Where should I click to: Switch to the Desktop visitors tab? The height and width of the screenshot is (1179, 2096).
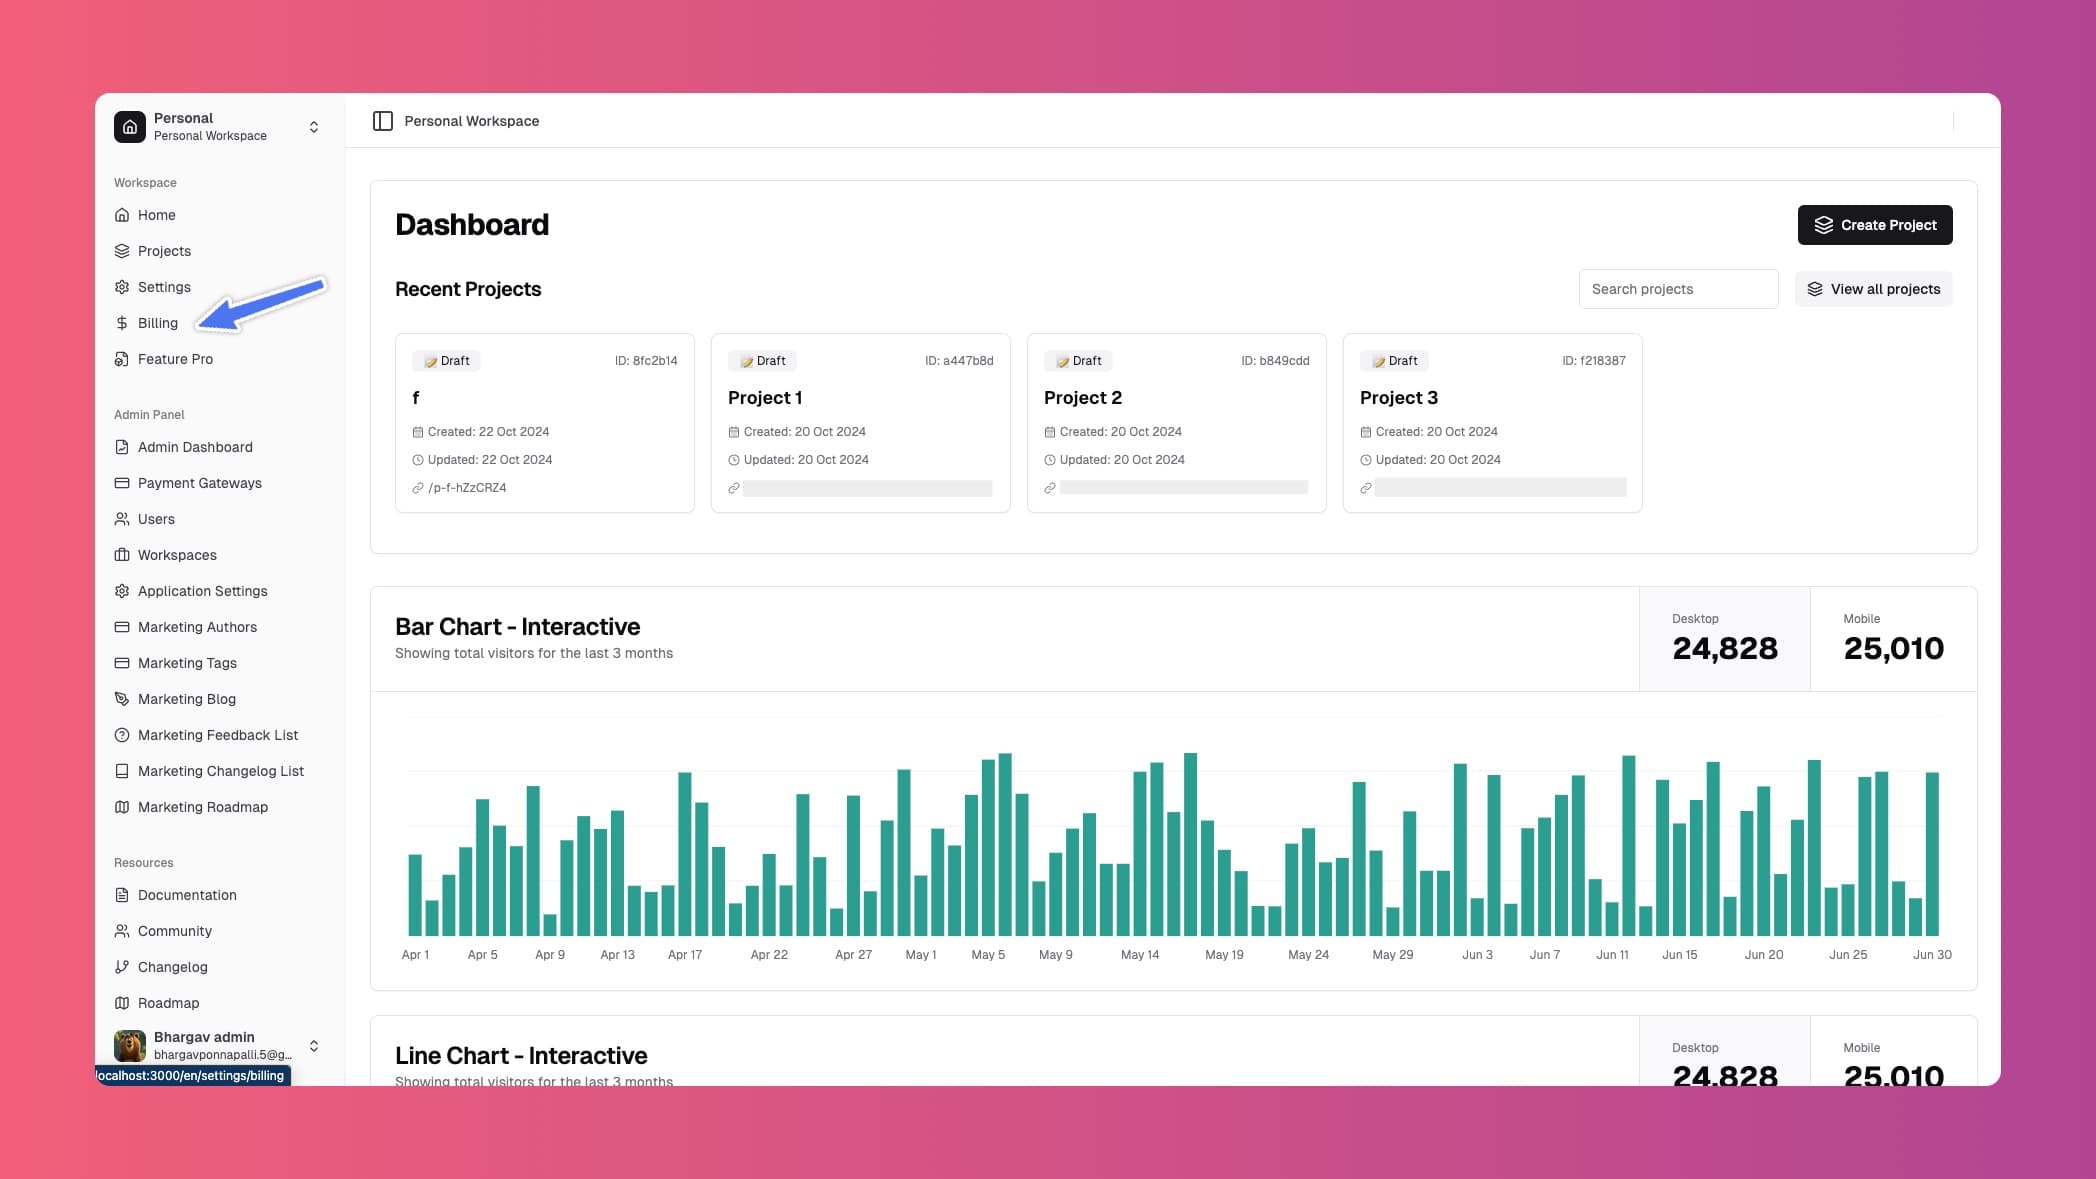point(1724,638)
